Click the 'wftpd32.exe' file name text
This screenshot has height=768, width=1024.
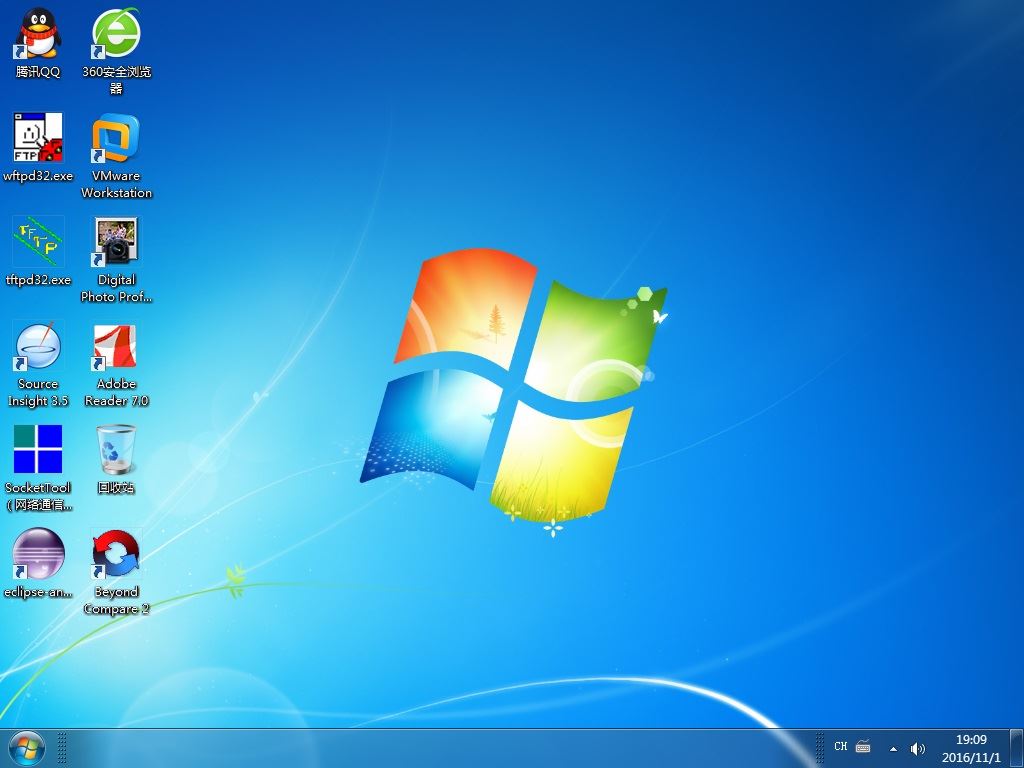[x=38, y=176]
